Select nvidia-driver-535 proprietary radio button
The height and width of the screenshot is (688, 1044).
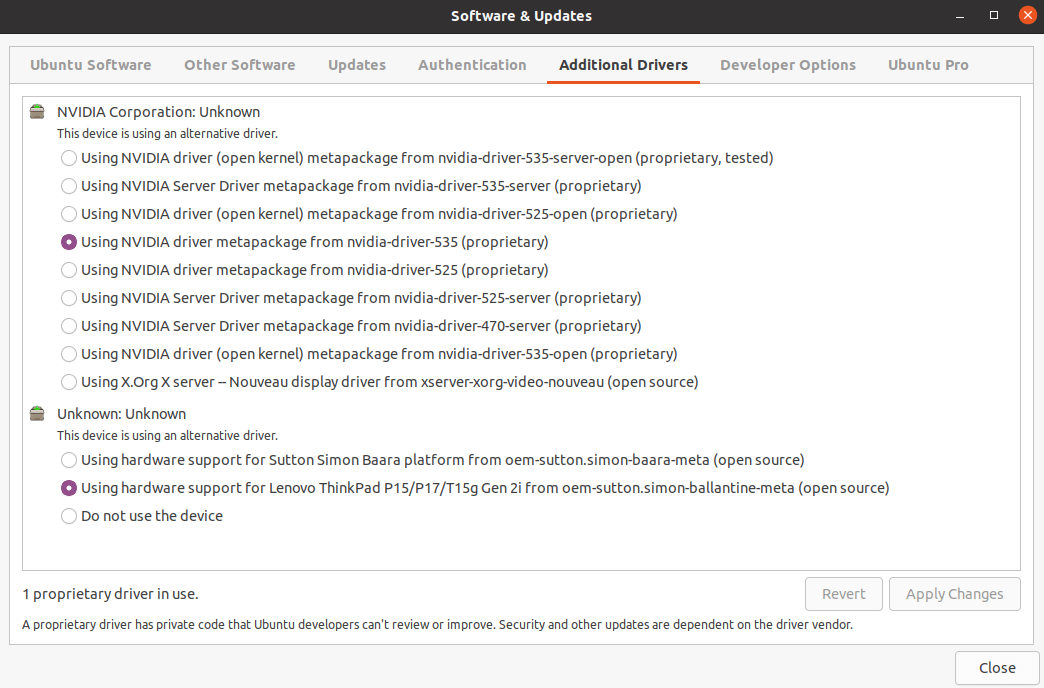(69, 242)
